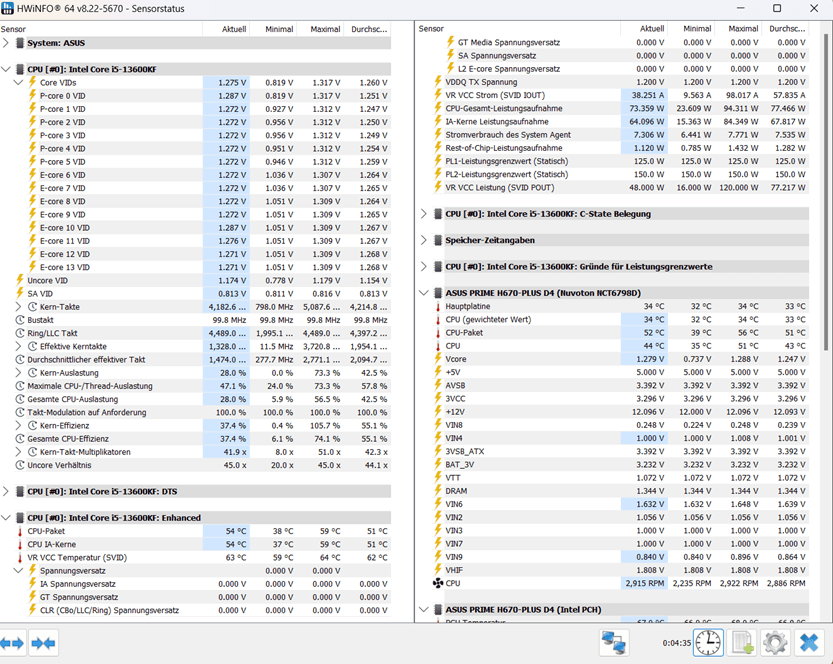Collapse ASUS PRIME H670-PLUS D4 Intel PCH group
This screenshot has height=664, width=833.
[423, 610]
